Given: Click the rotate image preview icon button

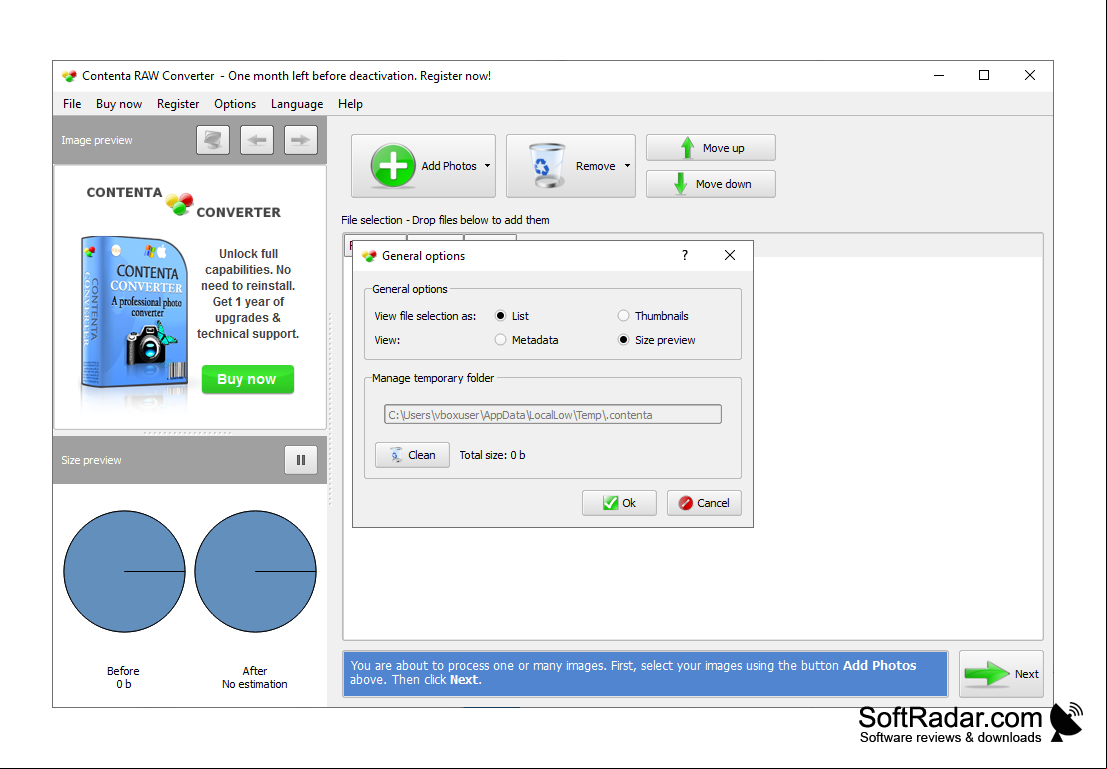Looking at the screenshot, I should (213, 140).
